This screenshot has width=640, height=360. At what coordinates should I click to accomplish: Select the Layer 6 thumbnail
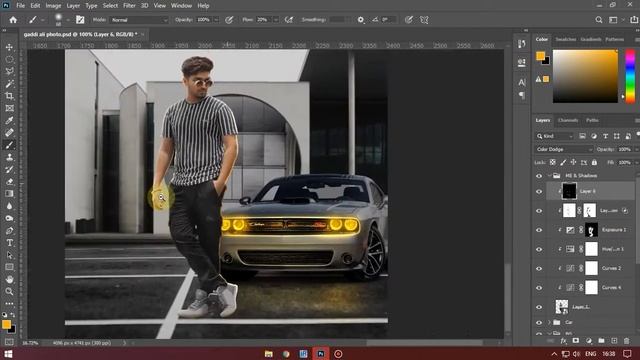(569, 191)
